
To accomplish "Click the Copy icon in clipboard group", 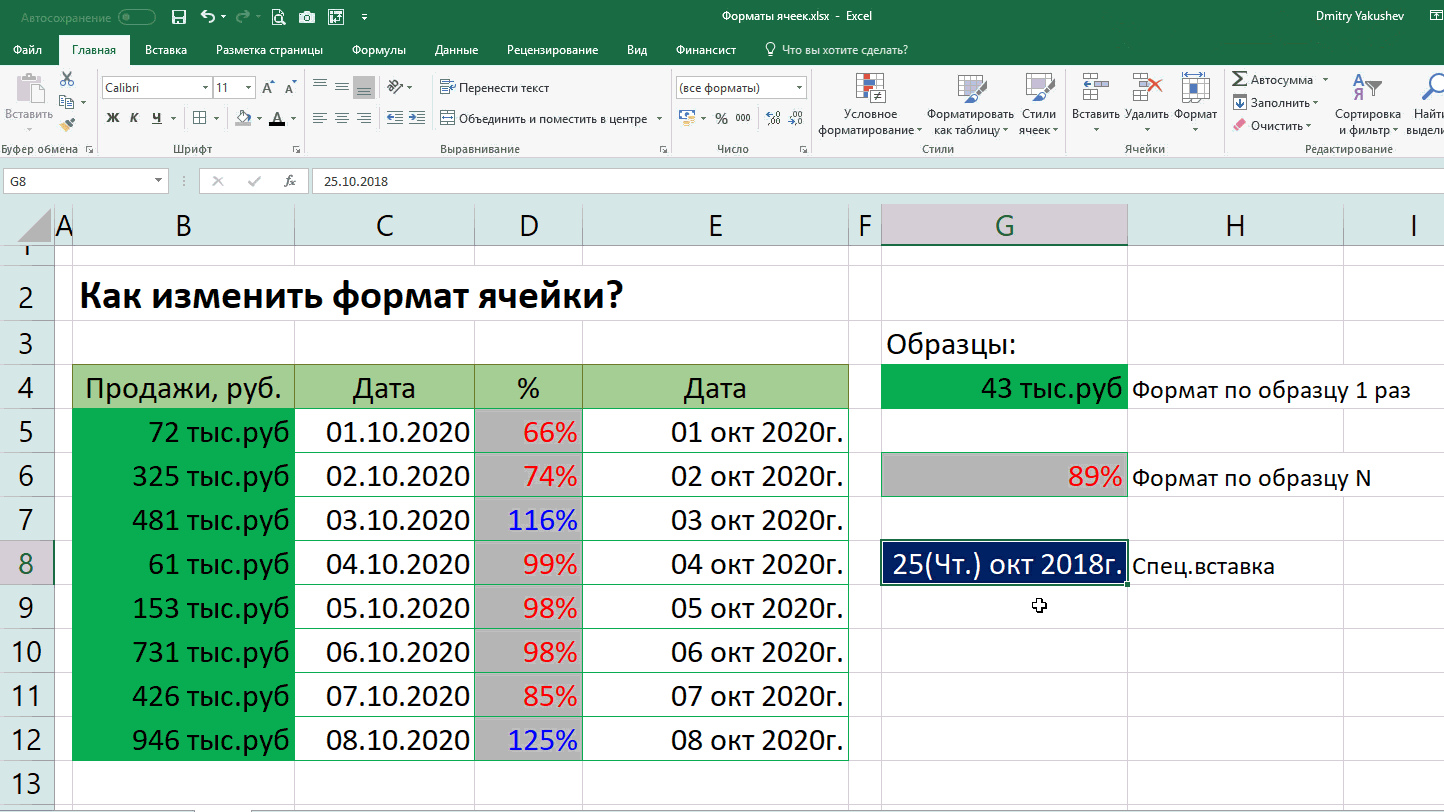I will (x=66, y=102).
